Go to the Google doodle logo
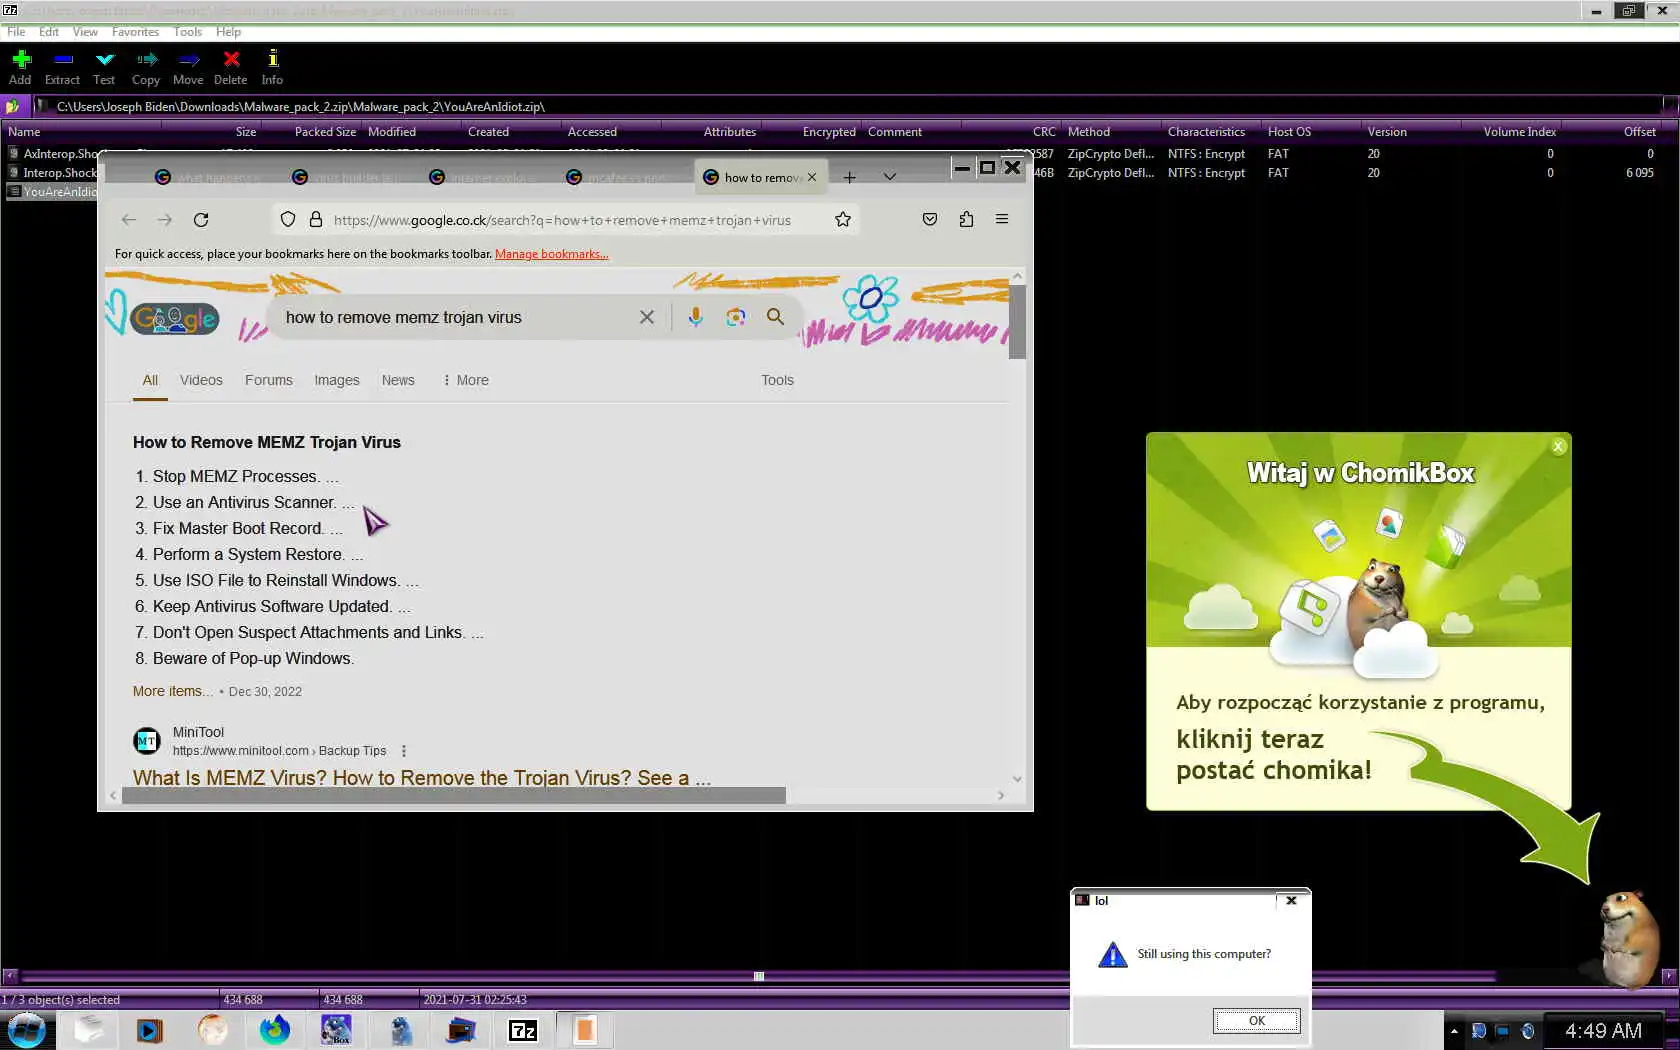Image resolution: width=1680 pixels, height=1050 pixels. pos(175,319)
